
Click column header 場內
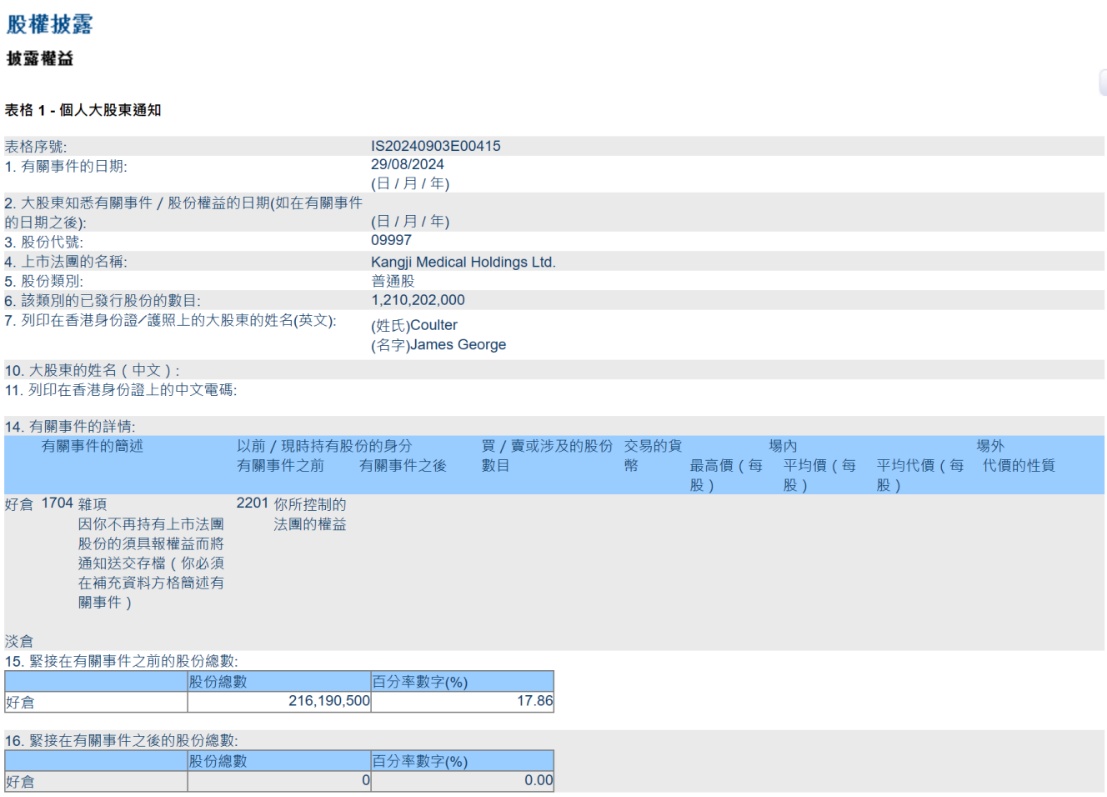click(783, 446)
